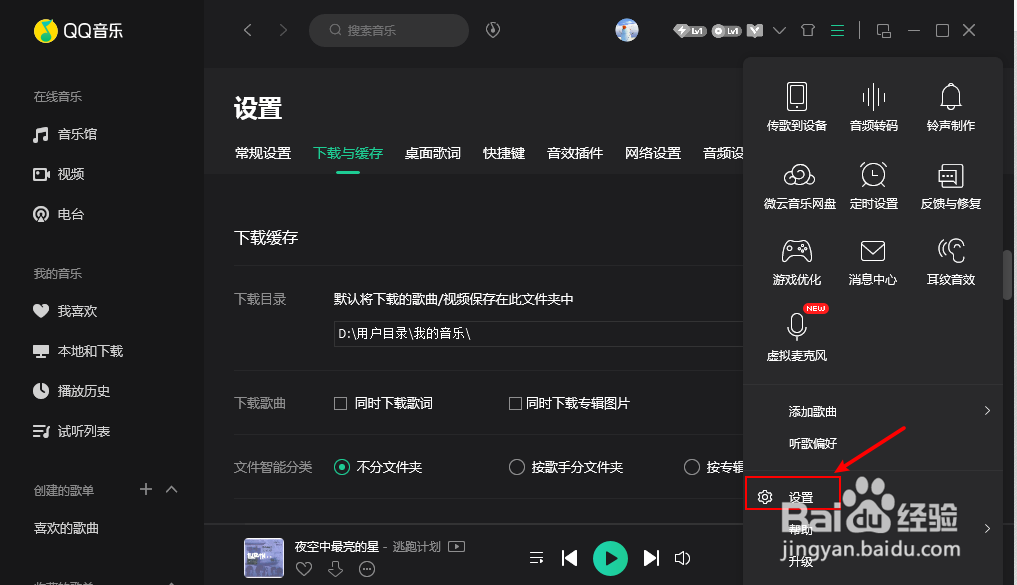Select the 按歌手分文件夹 option

[517, 466]
